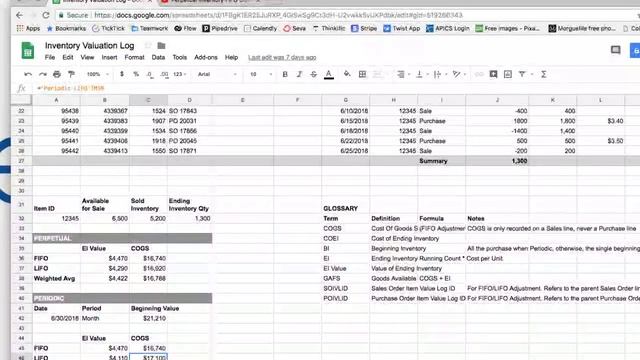This screenshot has height=360, width=640.
Task: Open the Teamwork bookmark
Action: tap(149, 28)
